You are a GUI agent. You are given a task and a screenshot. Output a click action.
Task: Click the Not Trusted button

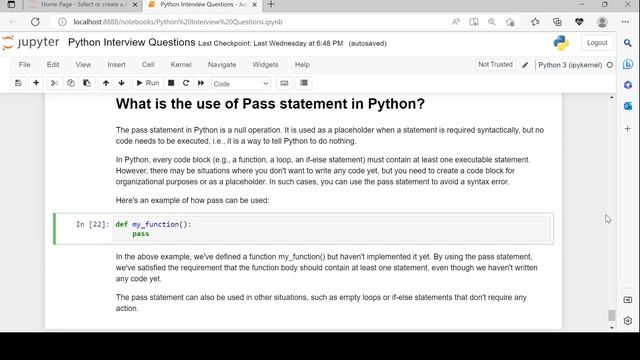[495, 64]
